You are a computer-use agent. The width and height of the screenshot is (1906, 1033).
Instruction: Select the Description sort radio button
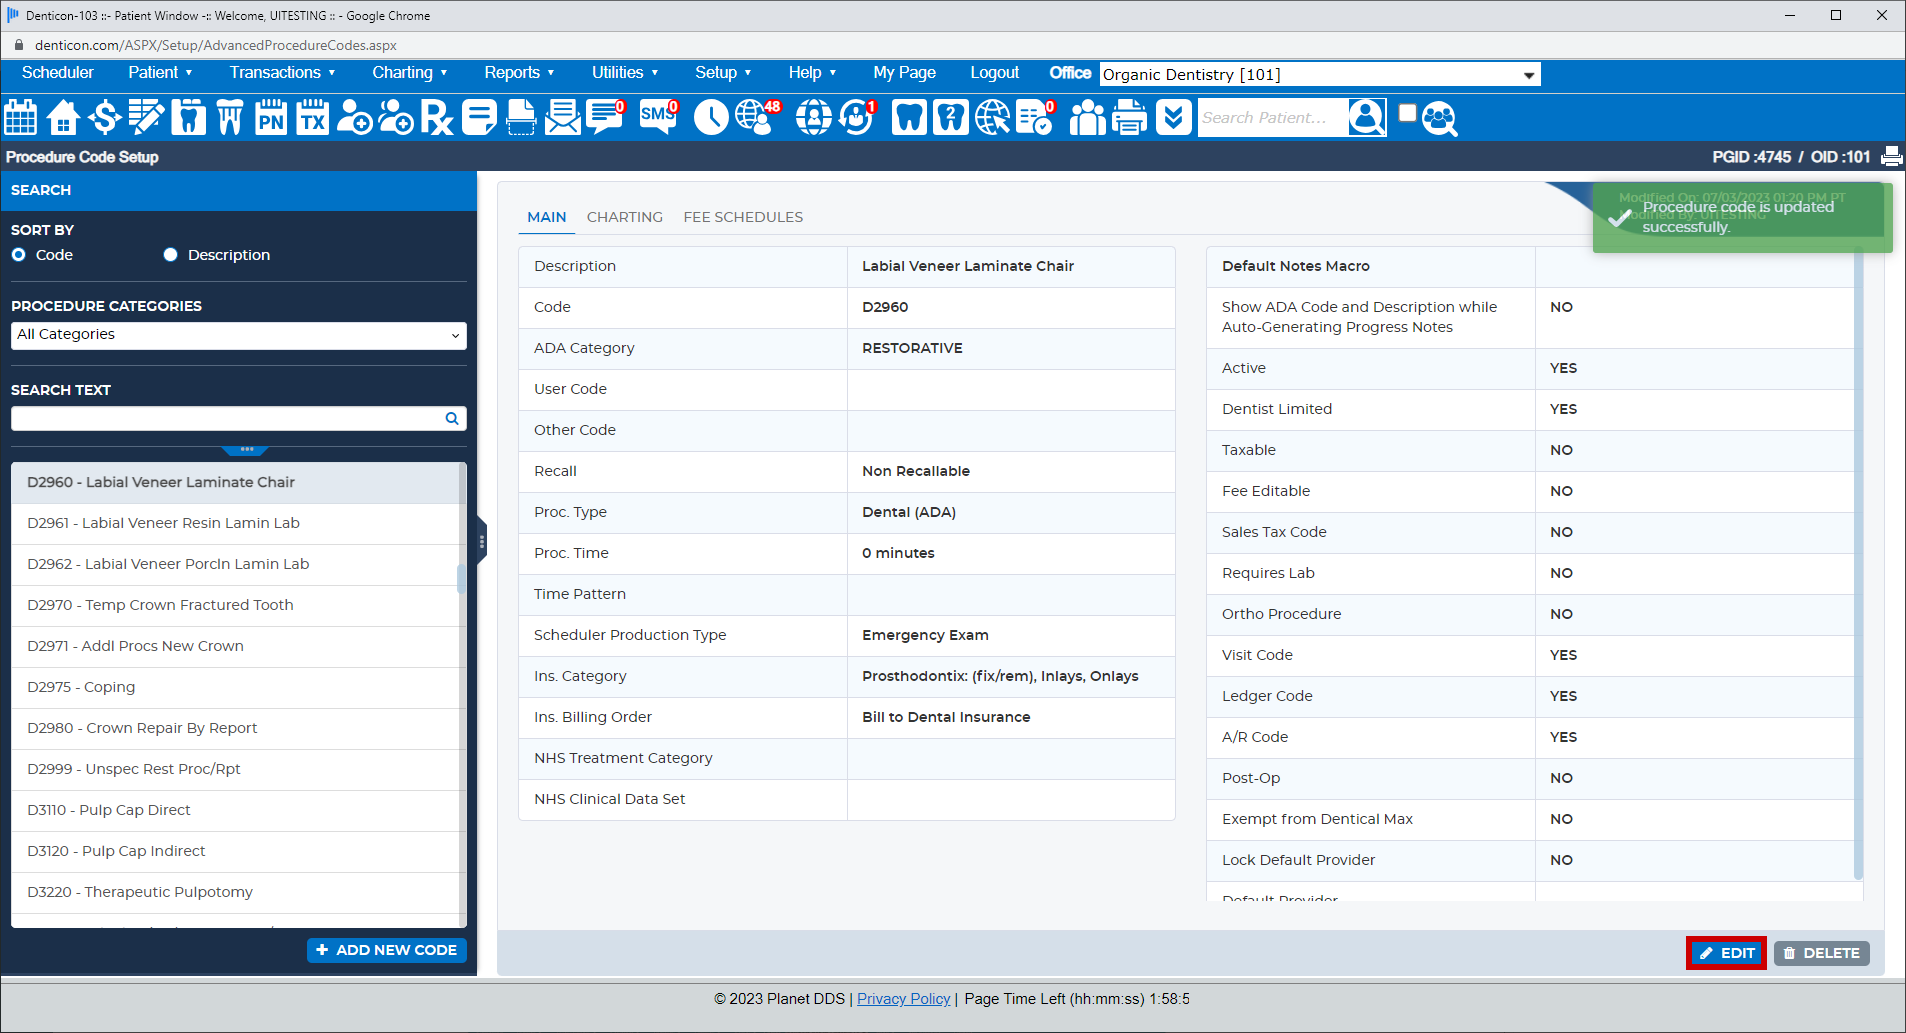[x=170, y=254]
